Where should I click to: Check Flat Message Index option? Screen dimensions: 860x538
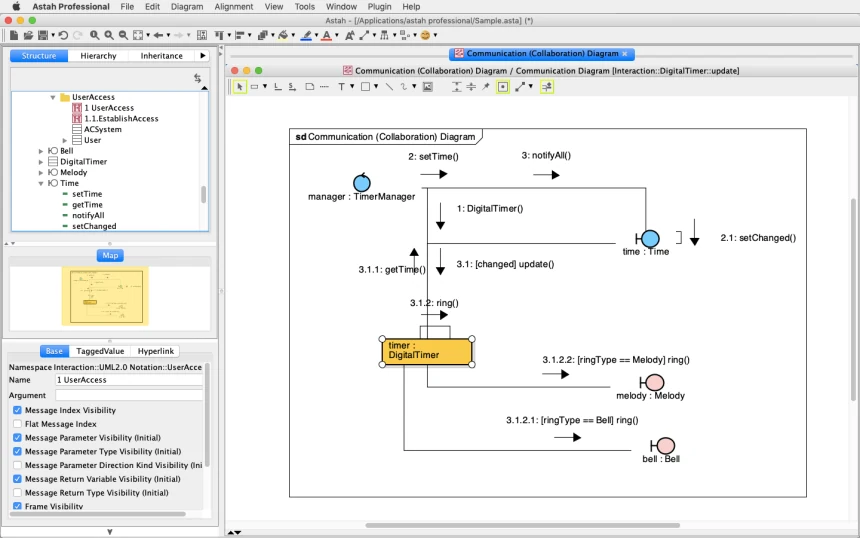tap(18, 424)
